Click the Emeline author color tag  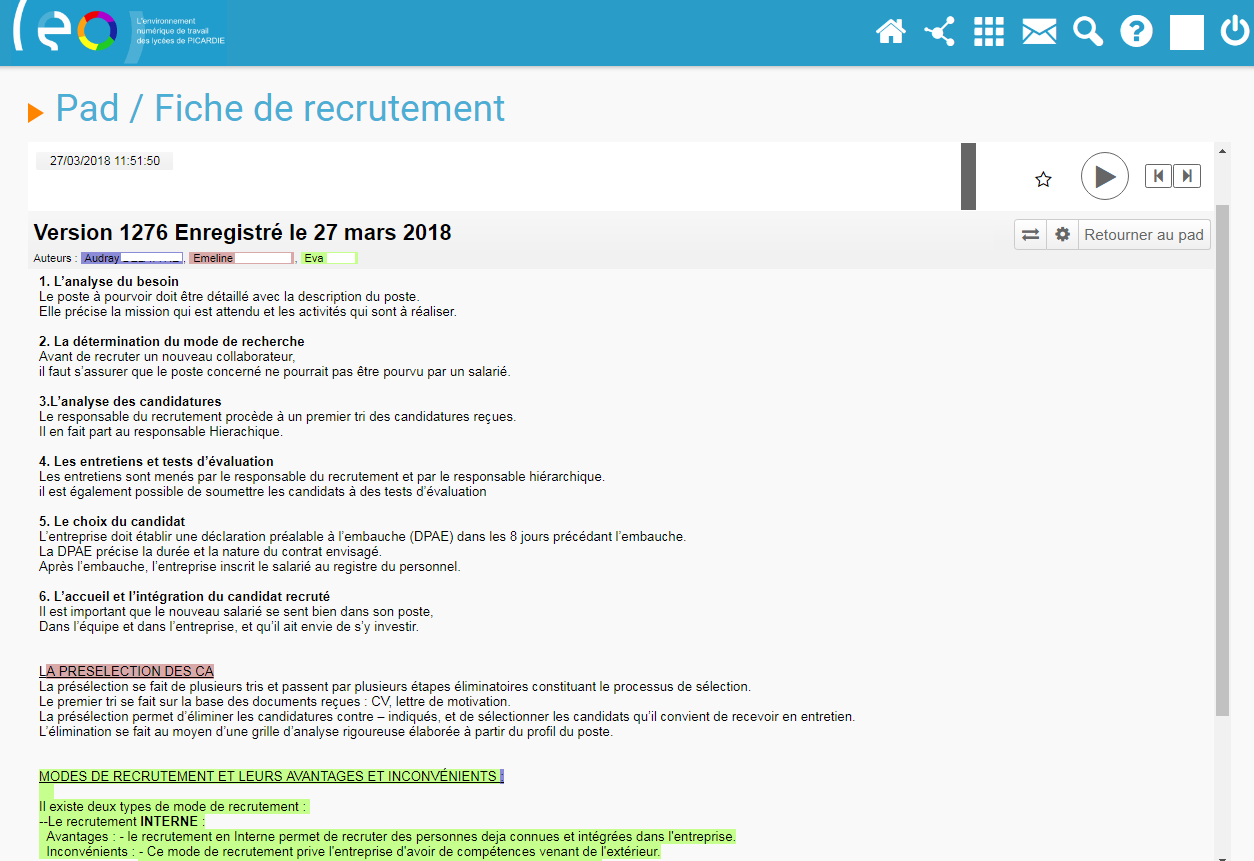(x=241, y=258)
